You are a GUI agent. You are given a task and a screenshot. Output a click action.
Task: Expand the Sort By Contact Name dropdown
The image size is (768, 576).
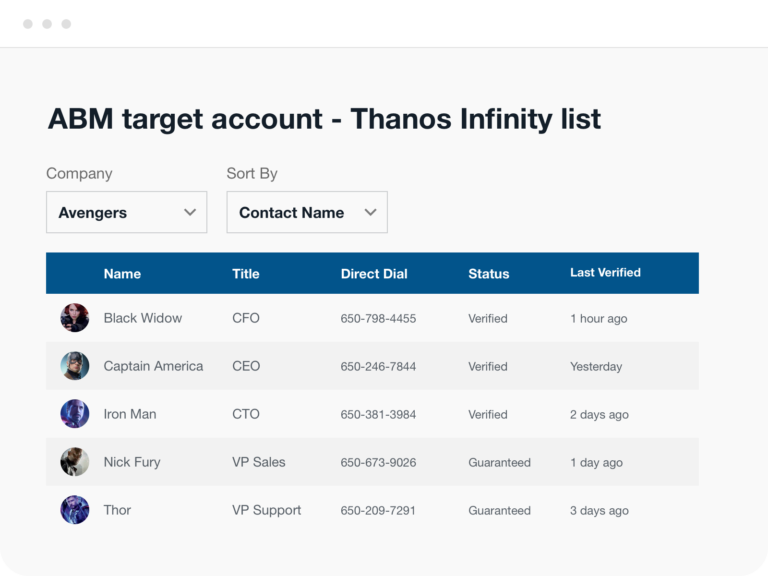pos(307,212)
